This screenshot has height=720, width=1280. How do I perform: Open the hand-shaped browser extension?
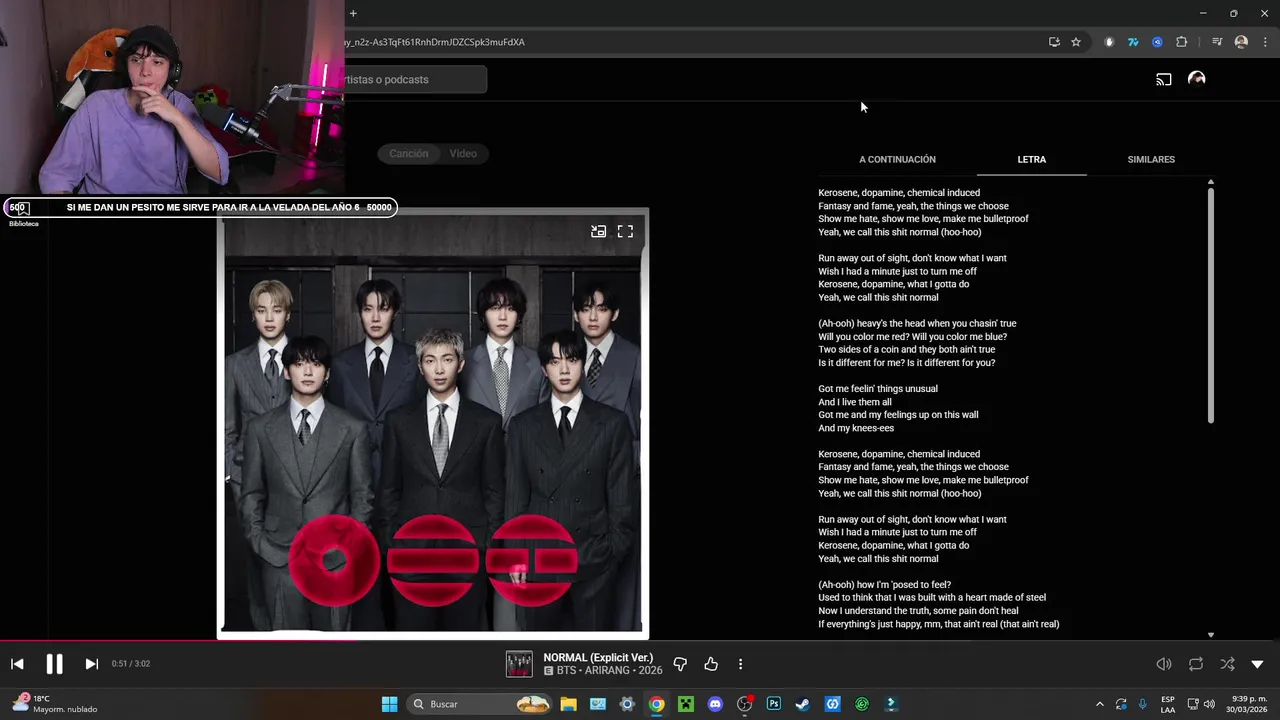pos(1109,42)
